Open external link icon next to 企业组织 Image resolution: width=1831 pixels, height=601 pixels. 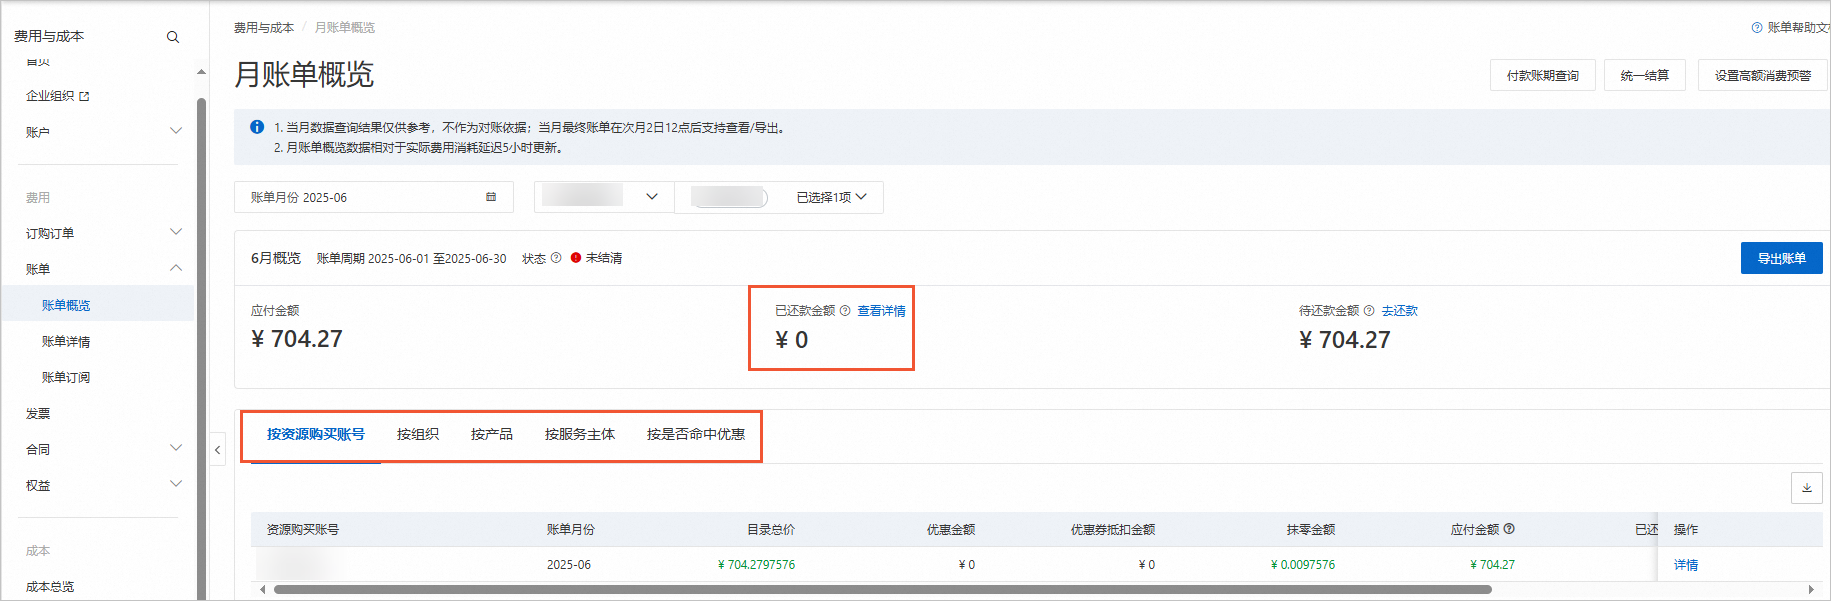[x=84, y=96]
